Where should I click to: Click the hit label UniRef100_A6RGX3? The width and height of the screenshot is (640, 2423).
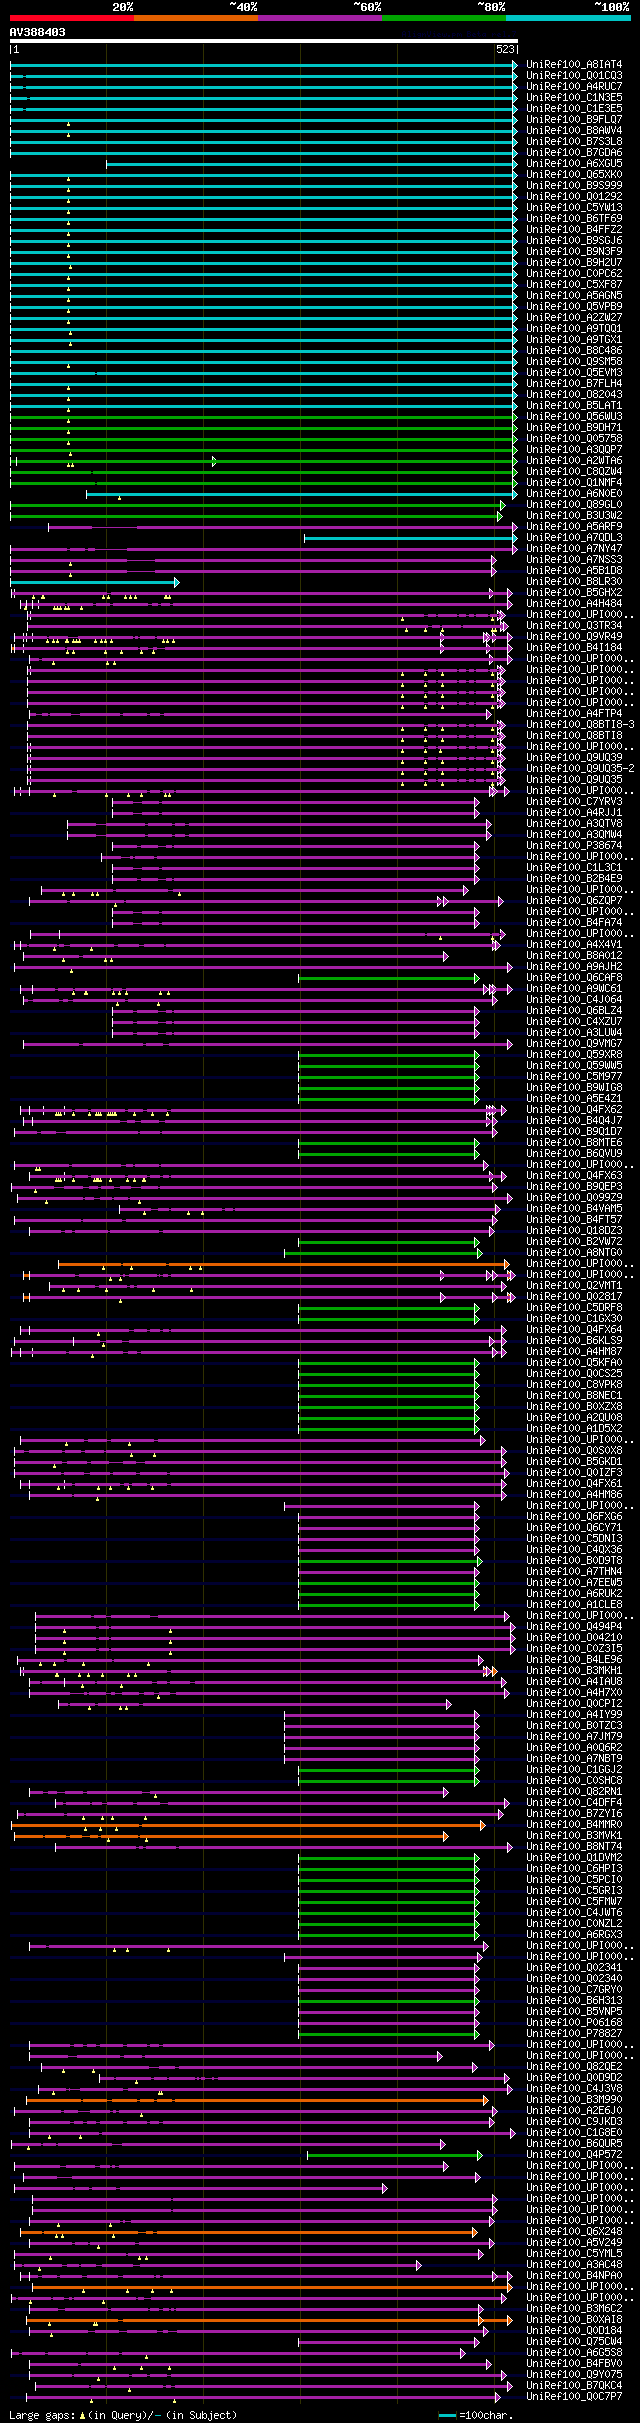[x=574, y=1935]
